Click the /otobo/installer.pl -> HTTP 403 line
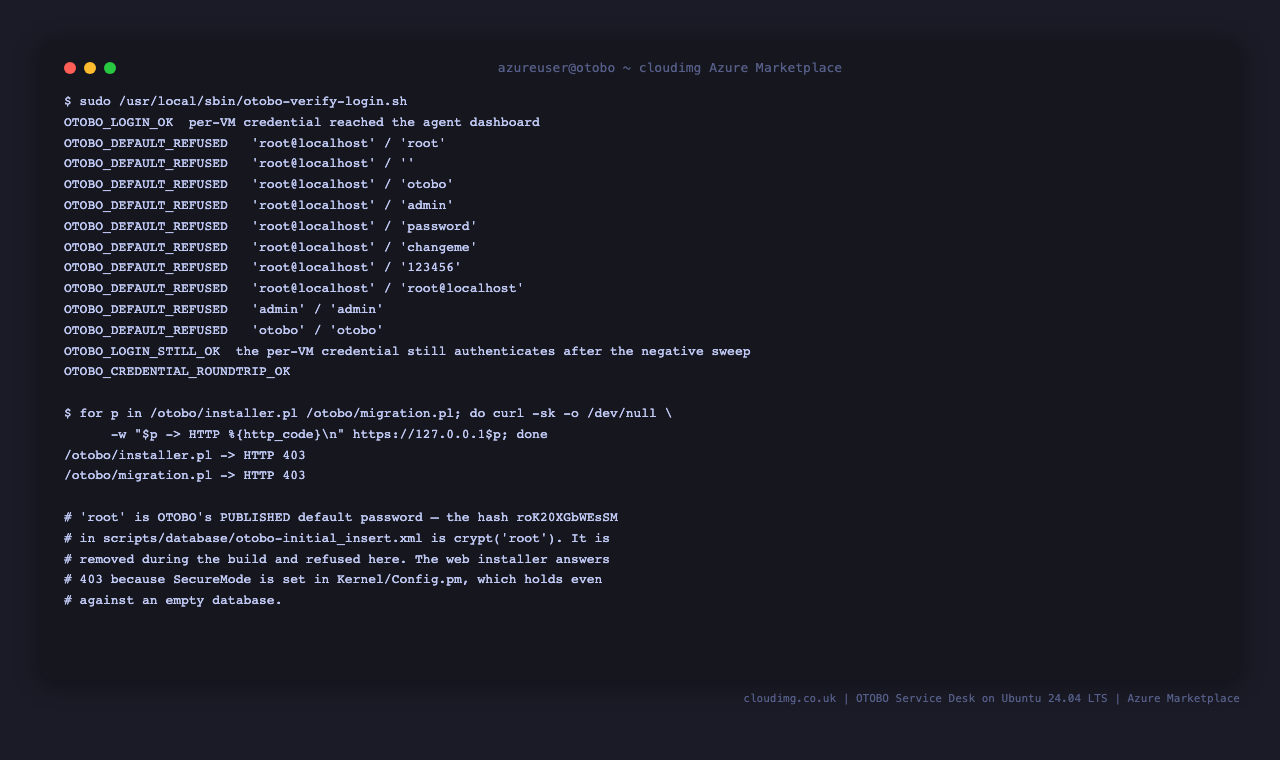The width and height of the screenshot is (1280, 760). tap(185, 455)
